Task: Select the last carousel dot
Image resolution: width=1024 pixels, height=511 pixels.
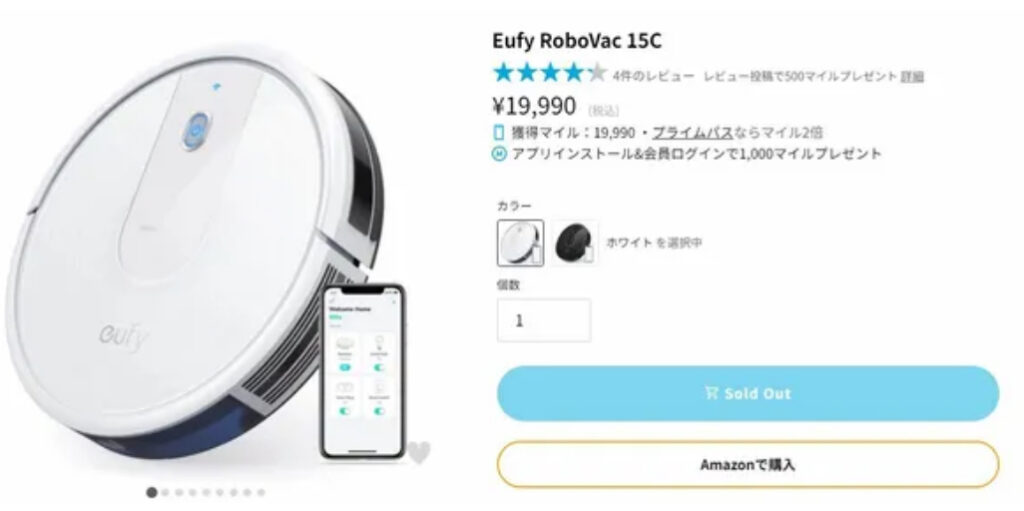Action: [x=261, y=493]
